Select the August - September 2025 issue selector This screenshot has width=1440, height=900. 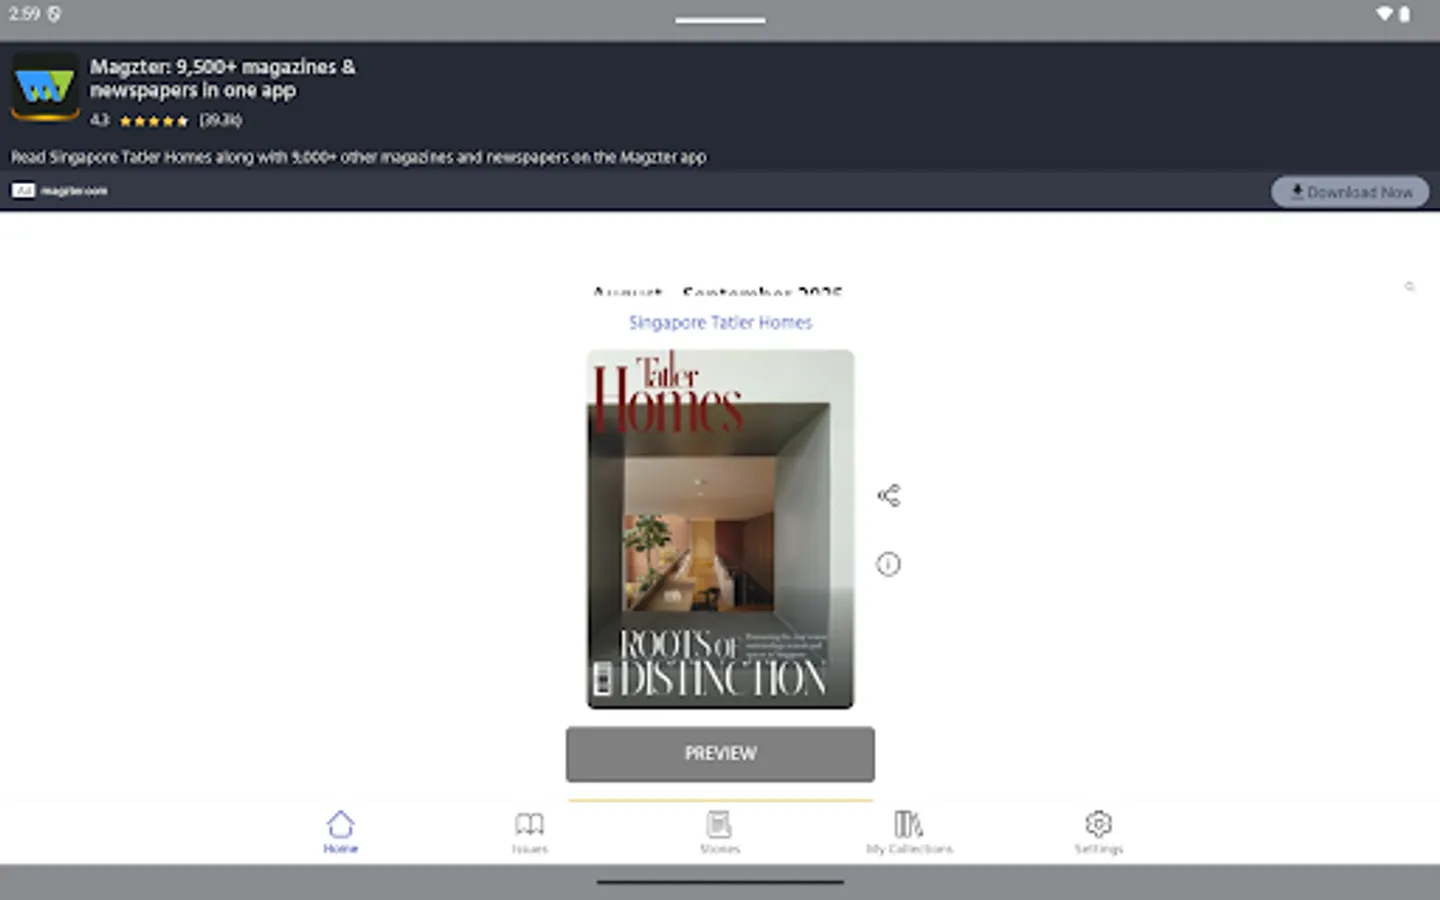(719, 293)
